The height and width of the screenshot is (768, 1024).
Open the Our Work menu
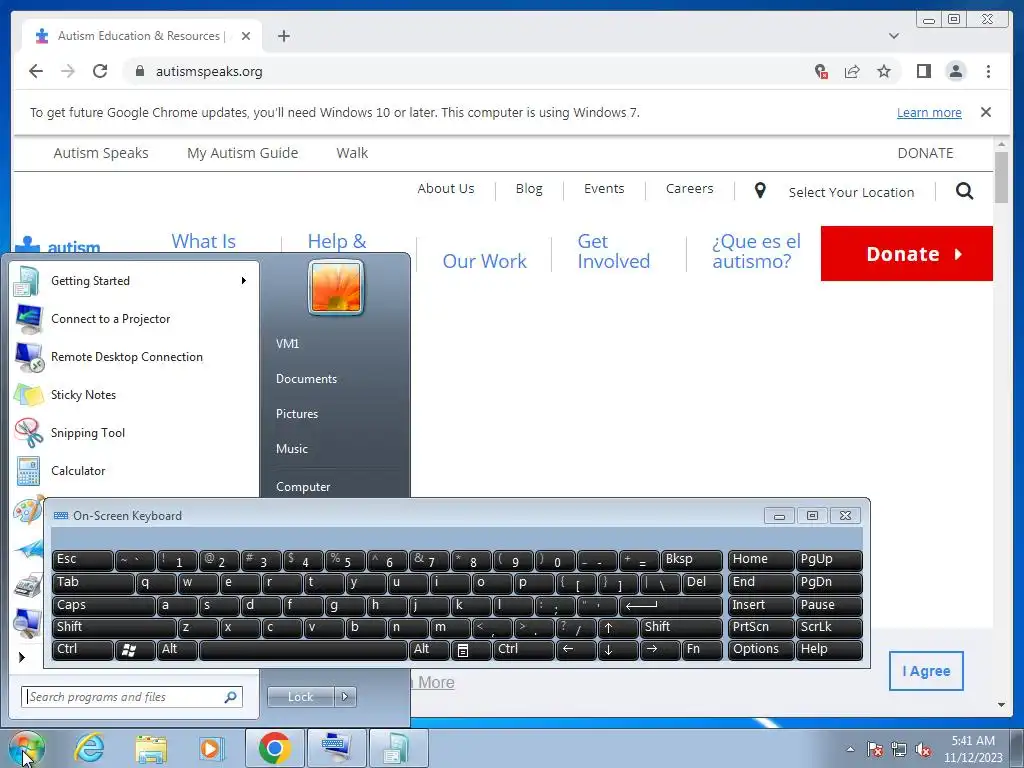coord(485,261)
